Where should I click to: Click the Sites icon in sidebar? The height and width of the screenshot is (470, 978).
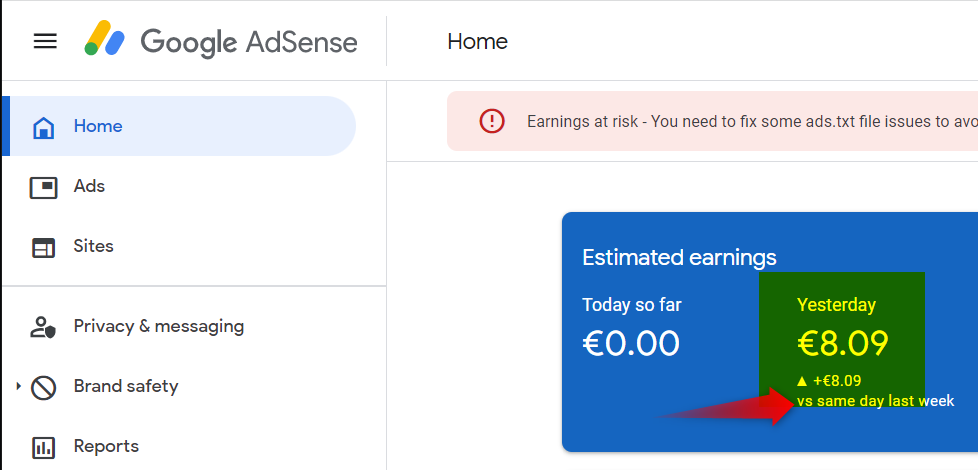click(x=43, y=247)
